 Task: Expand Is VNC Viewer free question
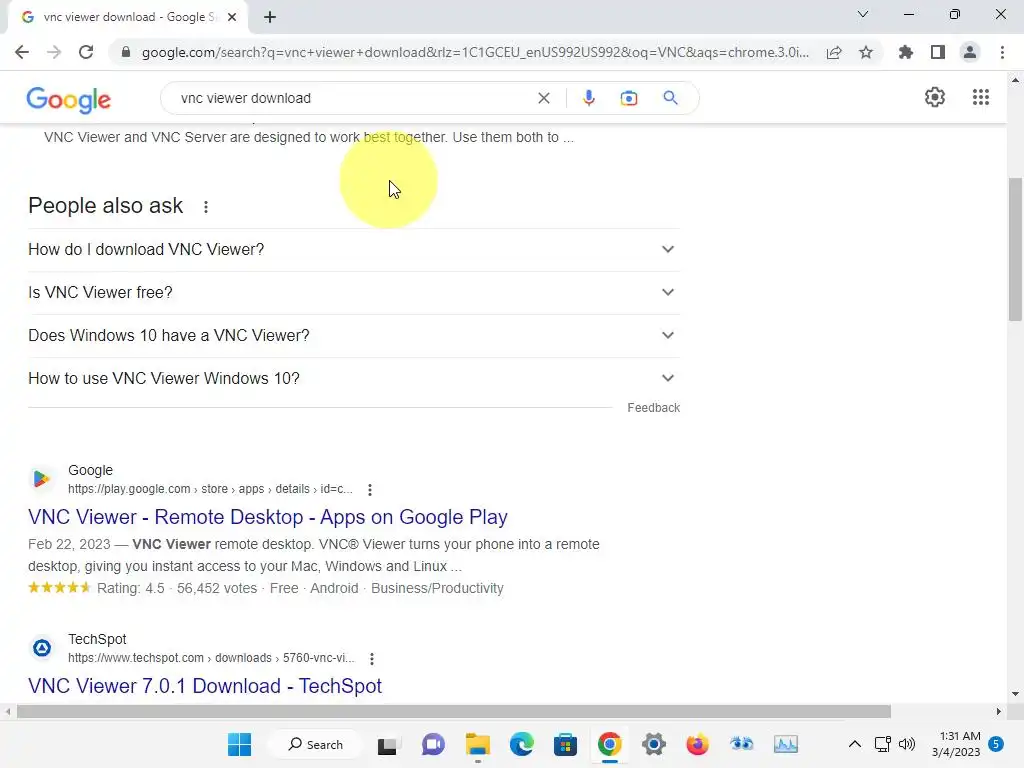tap(354, 293)
